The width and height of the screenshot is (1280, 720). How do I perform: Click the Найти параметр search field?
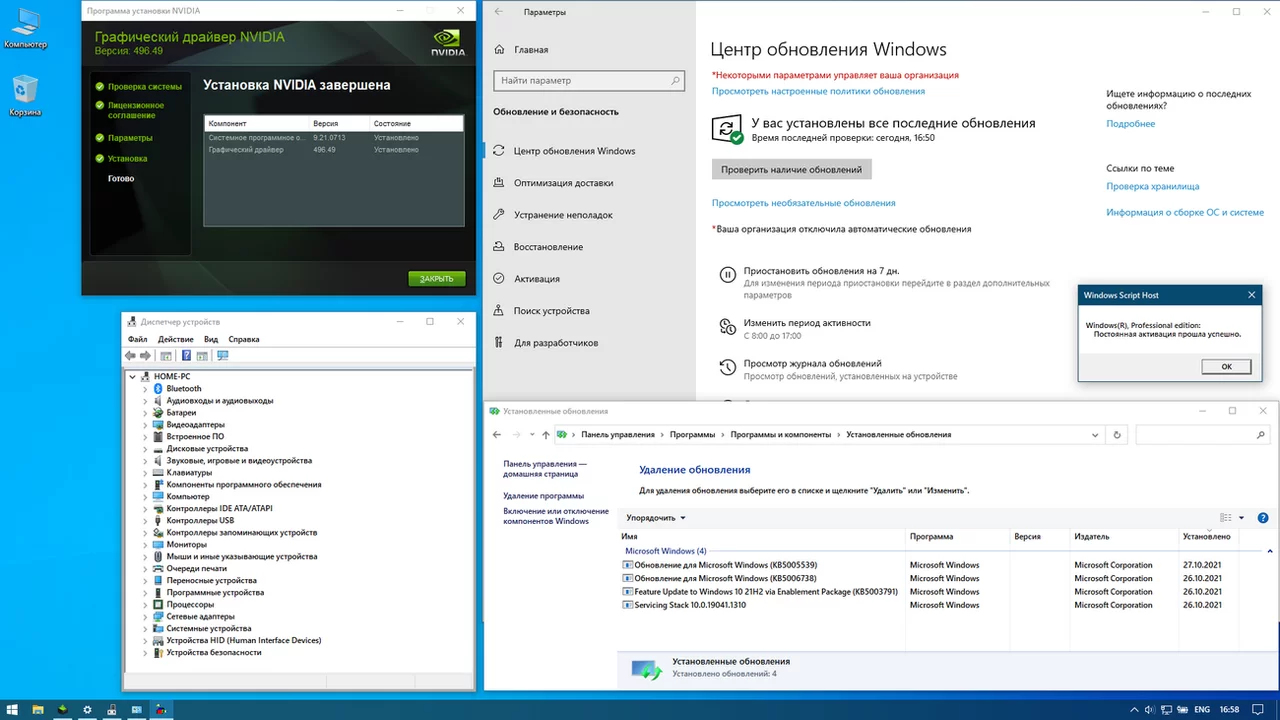[x=590, y=80]
